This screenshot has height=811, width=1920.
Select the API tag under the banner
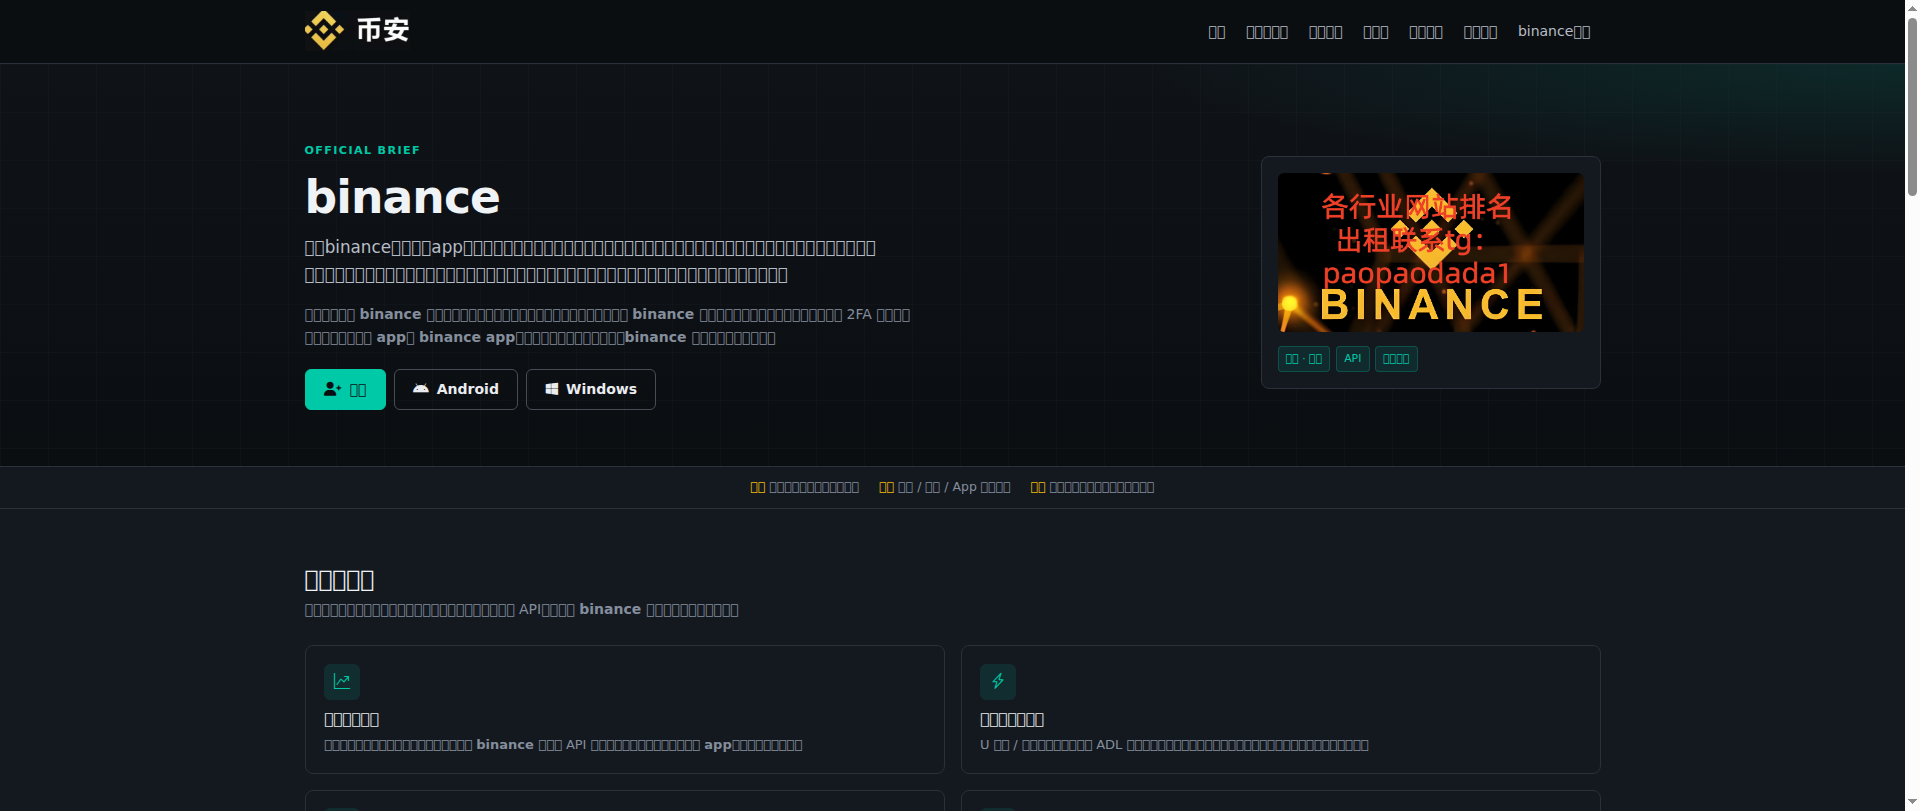coord(1353,359)
